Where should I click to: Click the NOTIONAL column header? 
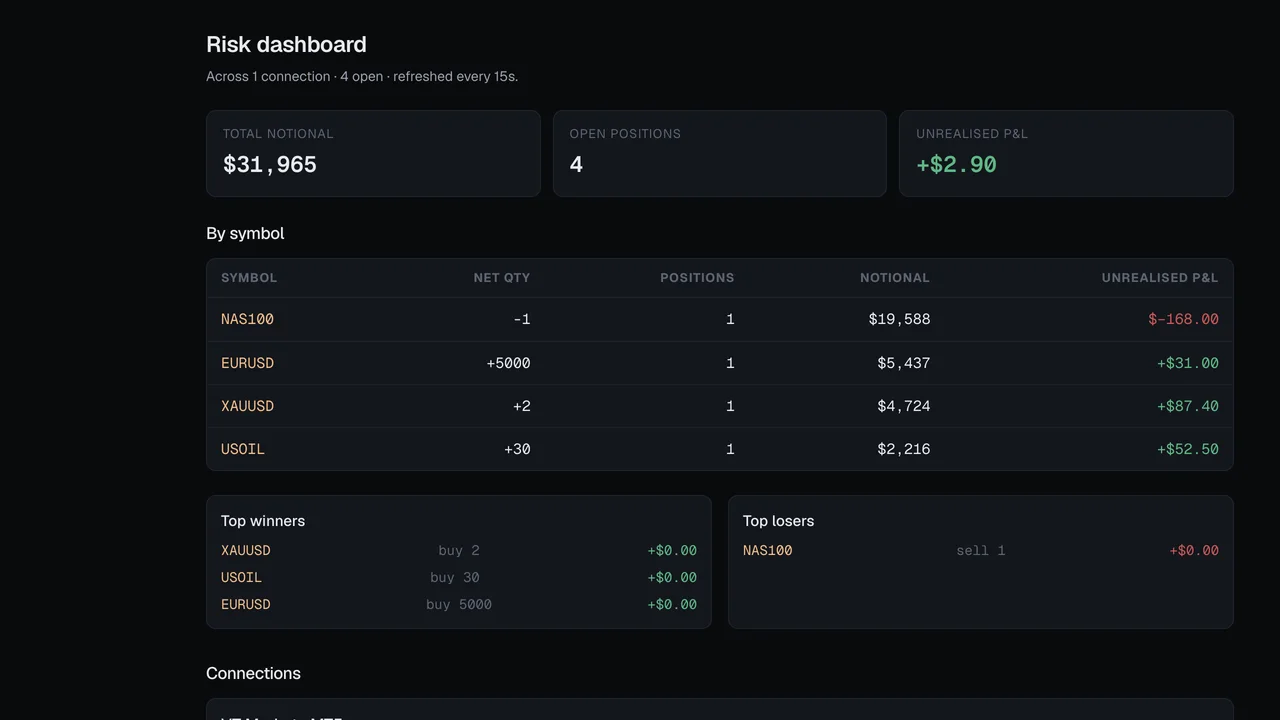pos(895,278)
